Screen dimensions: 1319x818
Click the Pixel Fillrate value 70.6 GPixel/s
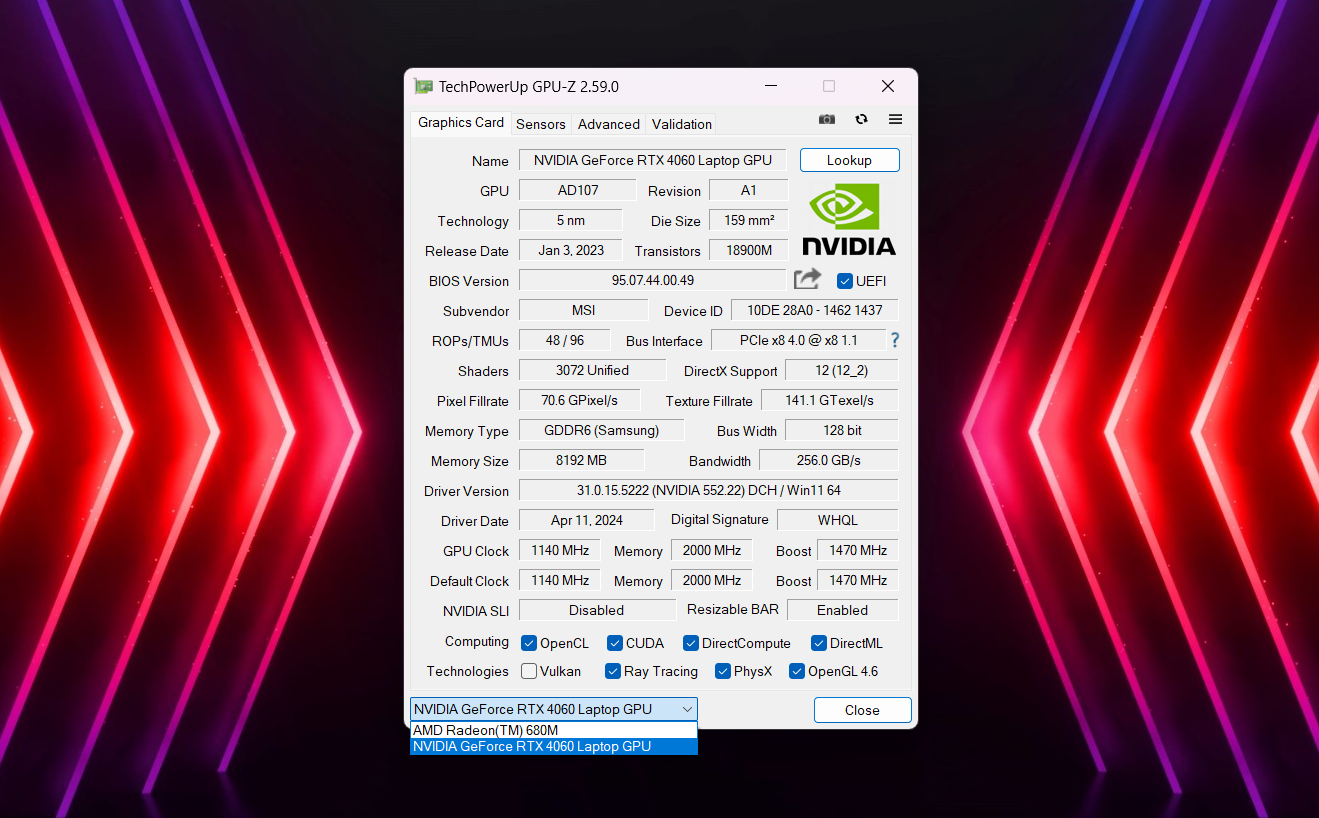point(580,400)
